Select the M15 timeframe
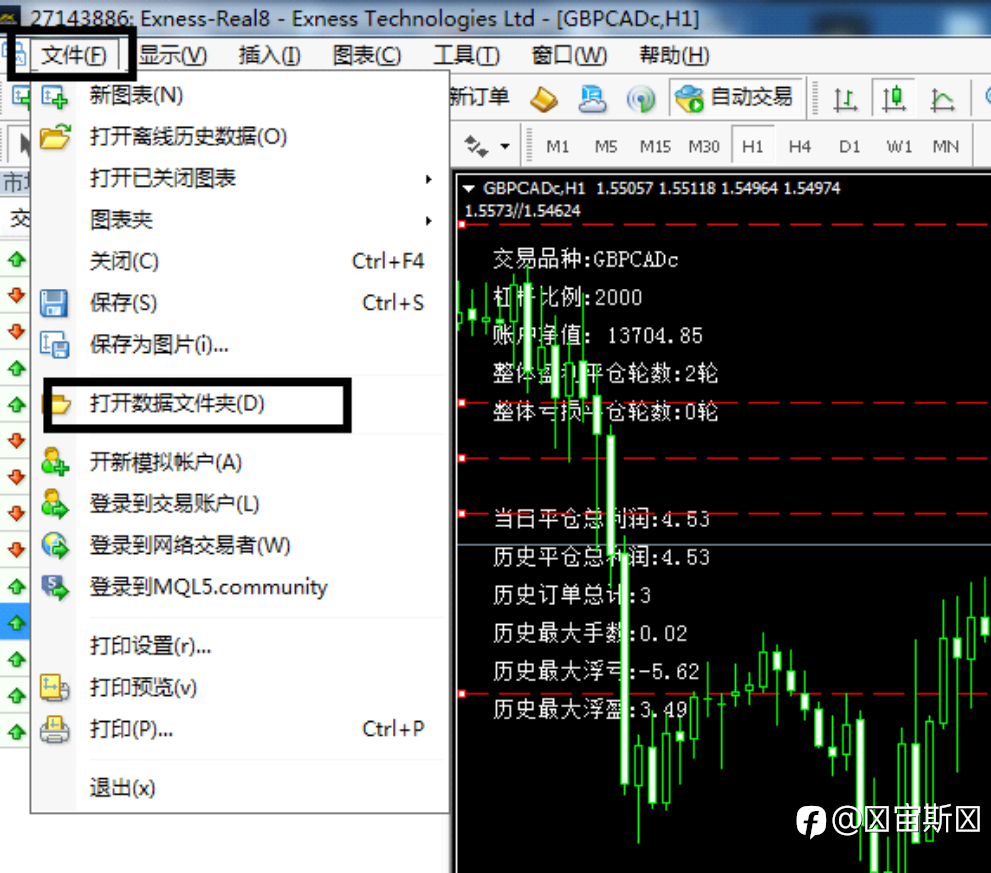 tap(655, 147)
